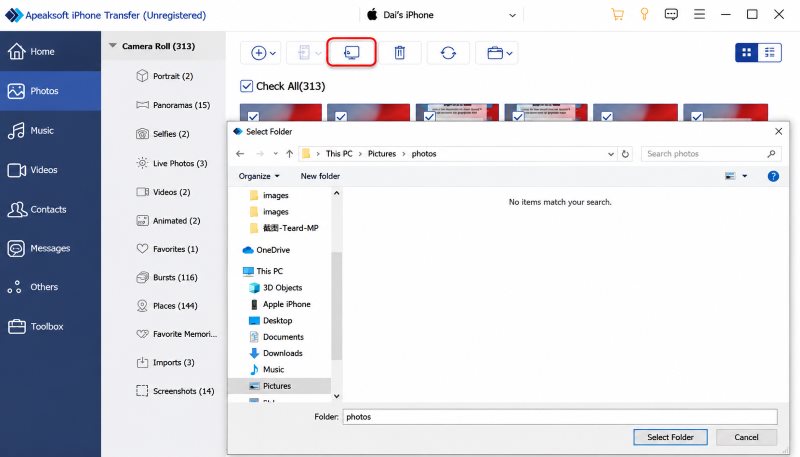Click the Delete trash can toolbar icon

click(x=399, y=53)
